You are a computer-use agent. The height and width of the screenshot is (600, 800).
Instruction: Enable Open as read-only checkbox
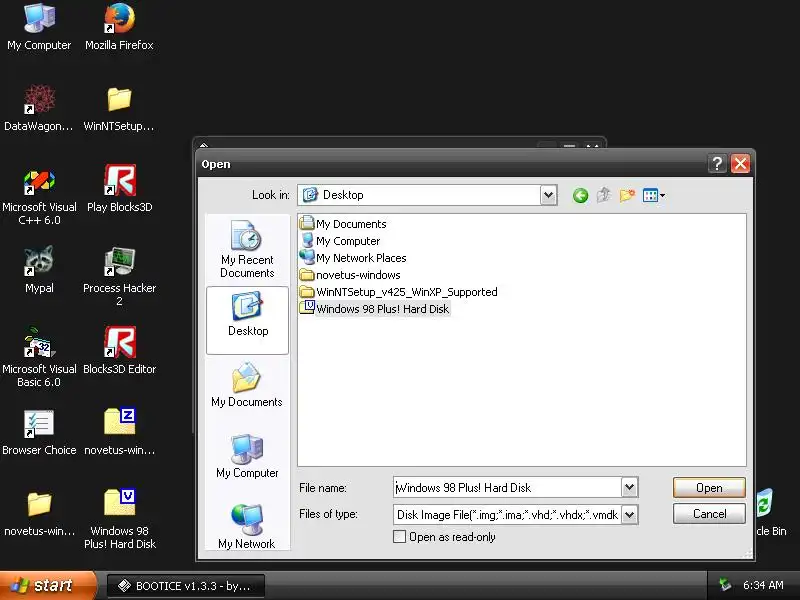399,537
